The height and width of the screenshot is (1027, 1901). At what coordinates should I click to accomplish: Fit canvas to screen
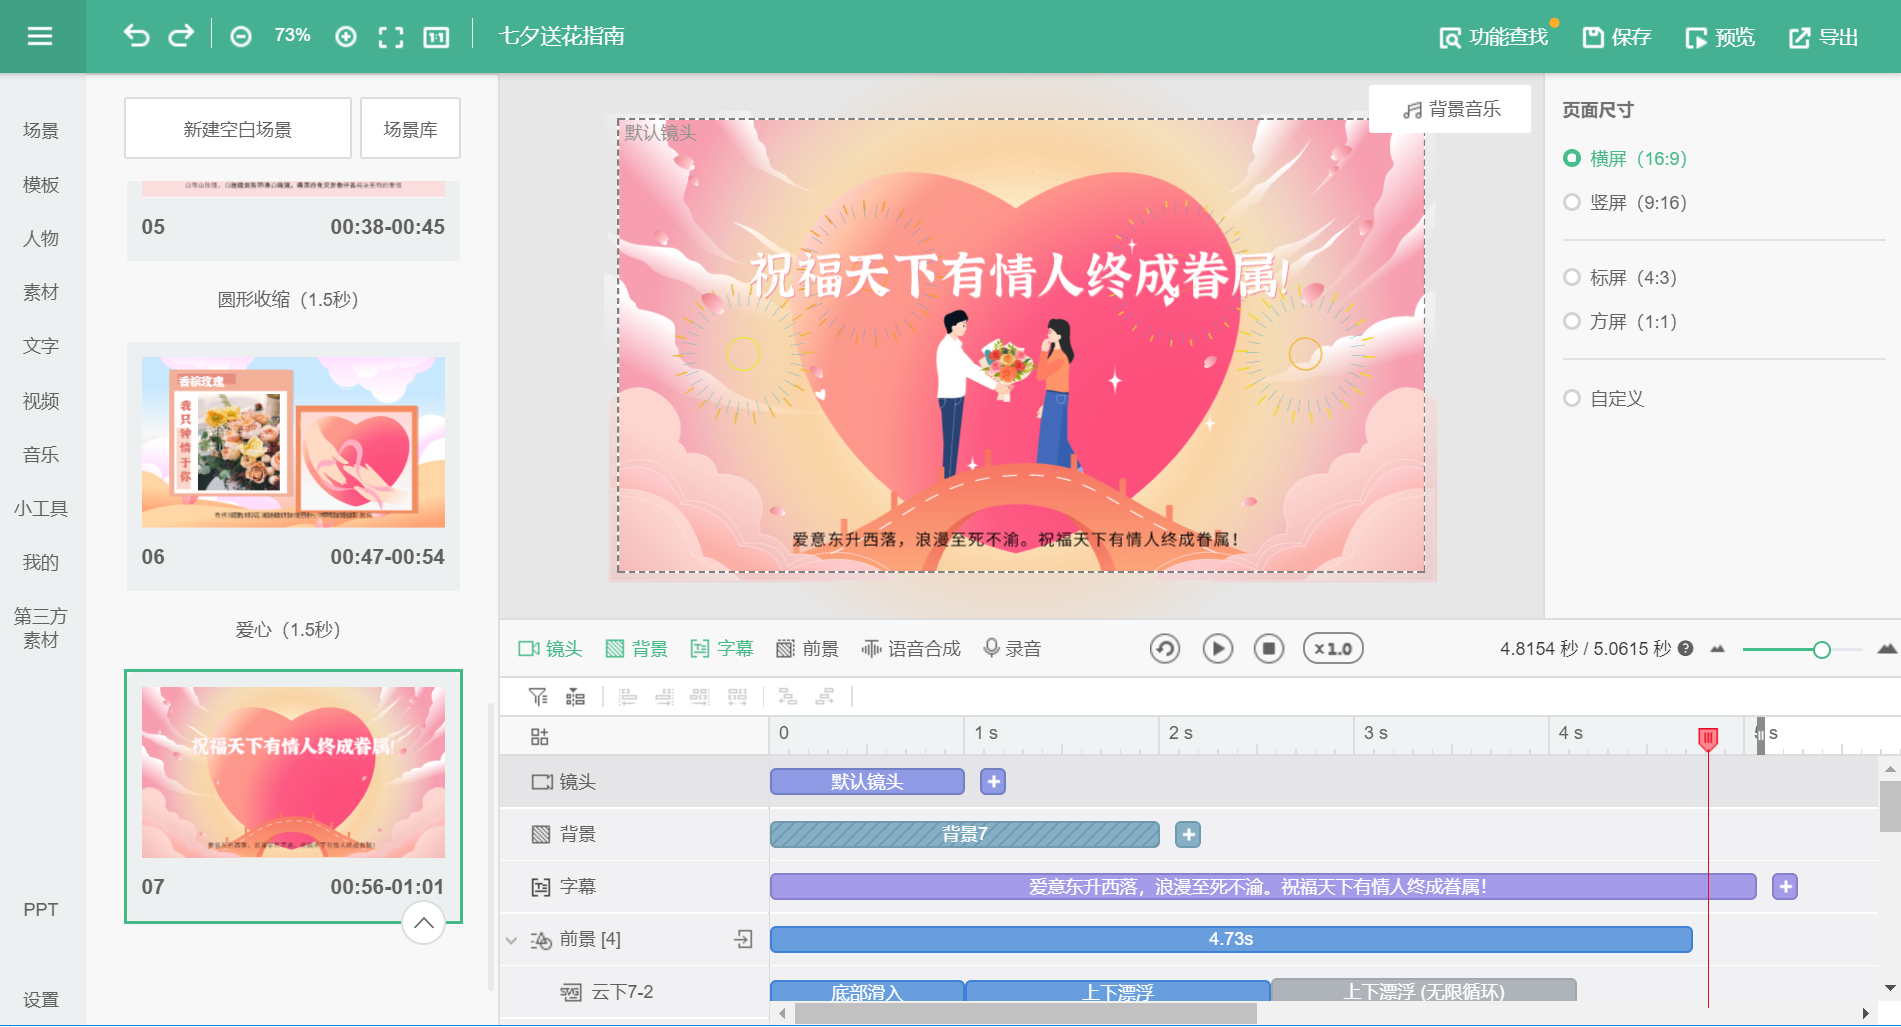[391, 37]
